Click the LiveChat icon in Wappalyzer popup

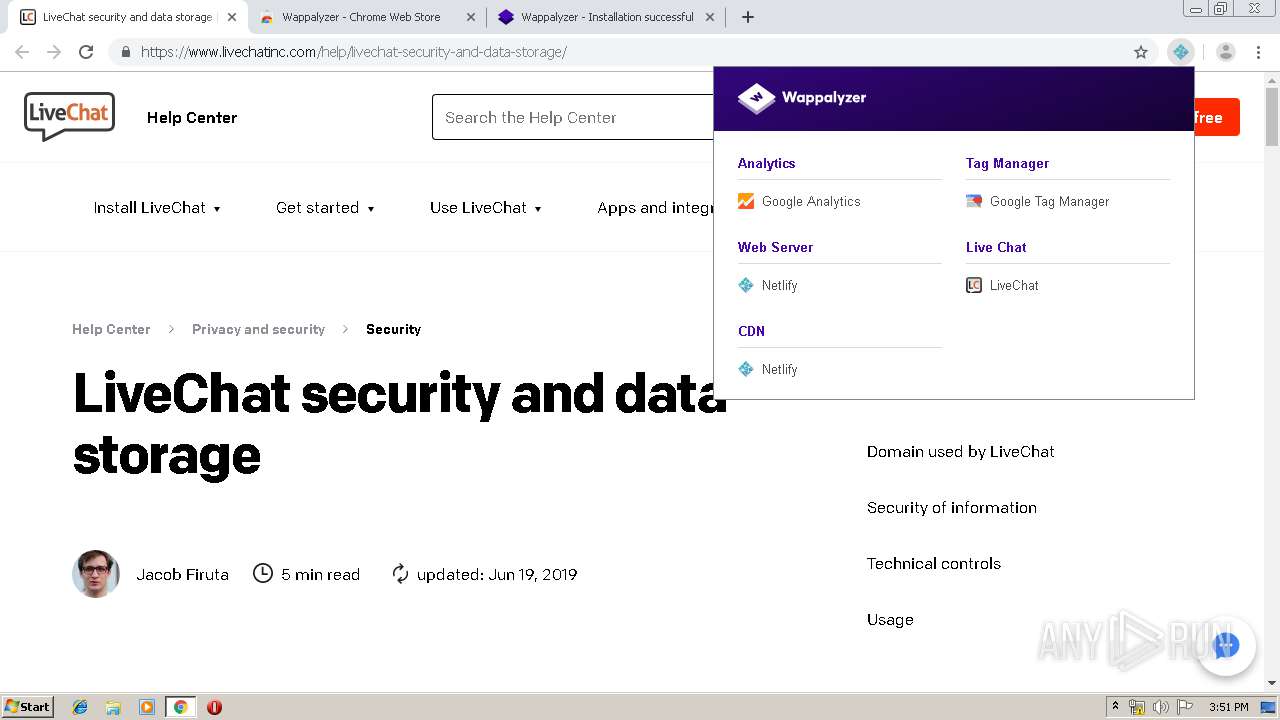coord(974,285)
